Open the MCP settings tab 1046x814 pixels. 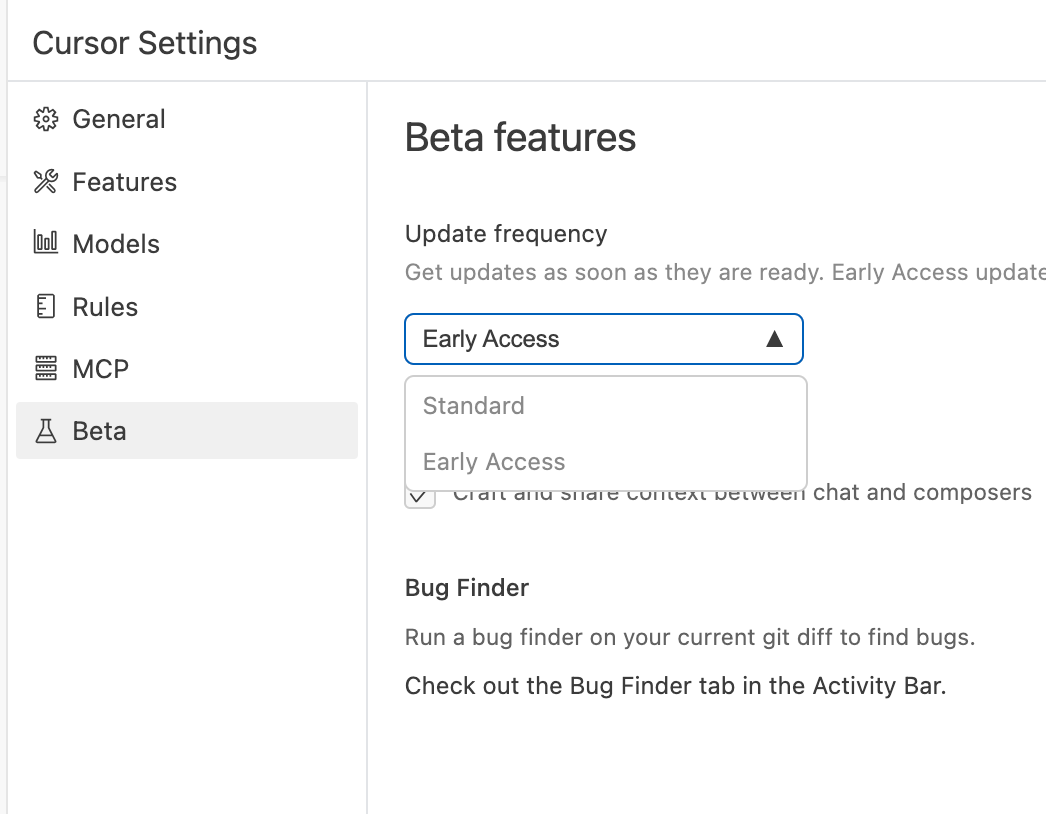187,368
